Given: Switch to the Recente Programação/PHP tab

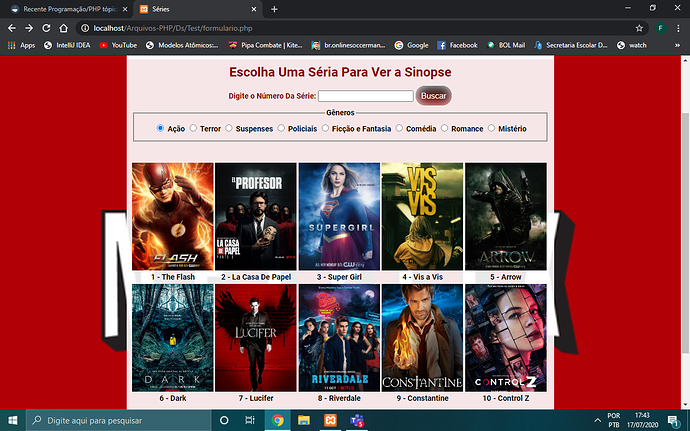Looking at the screenshot, I should (x=69, y=9).
